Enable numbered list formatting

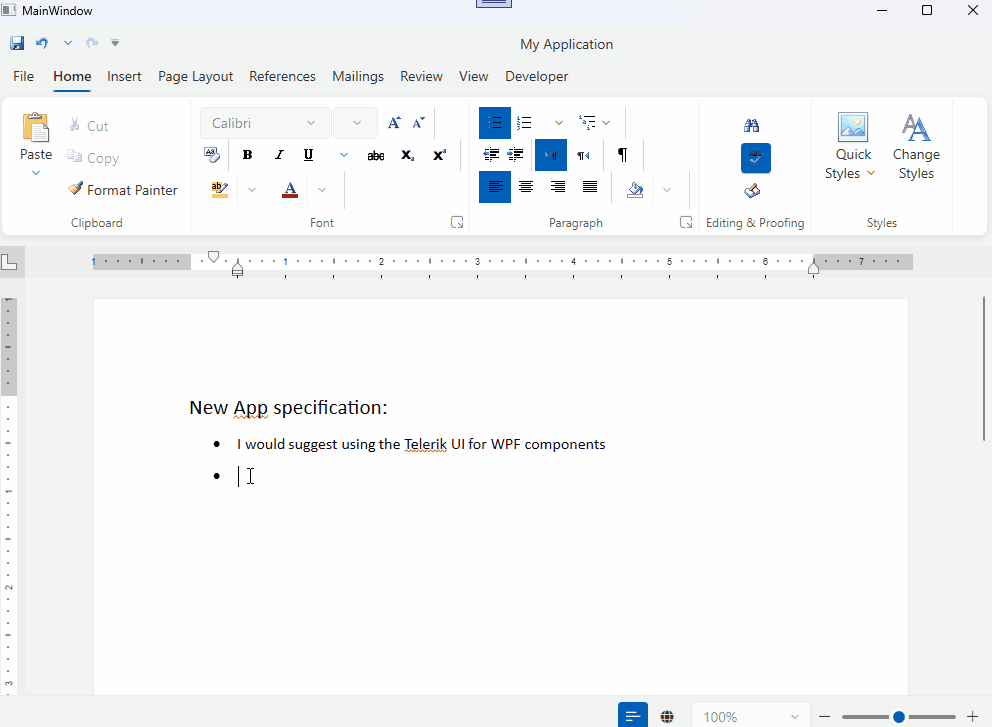(524, 122)
